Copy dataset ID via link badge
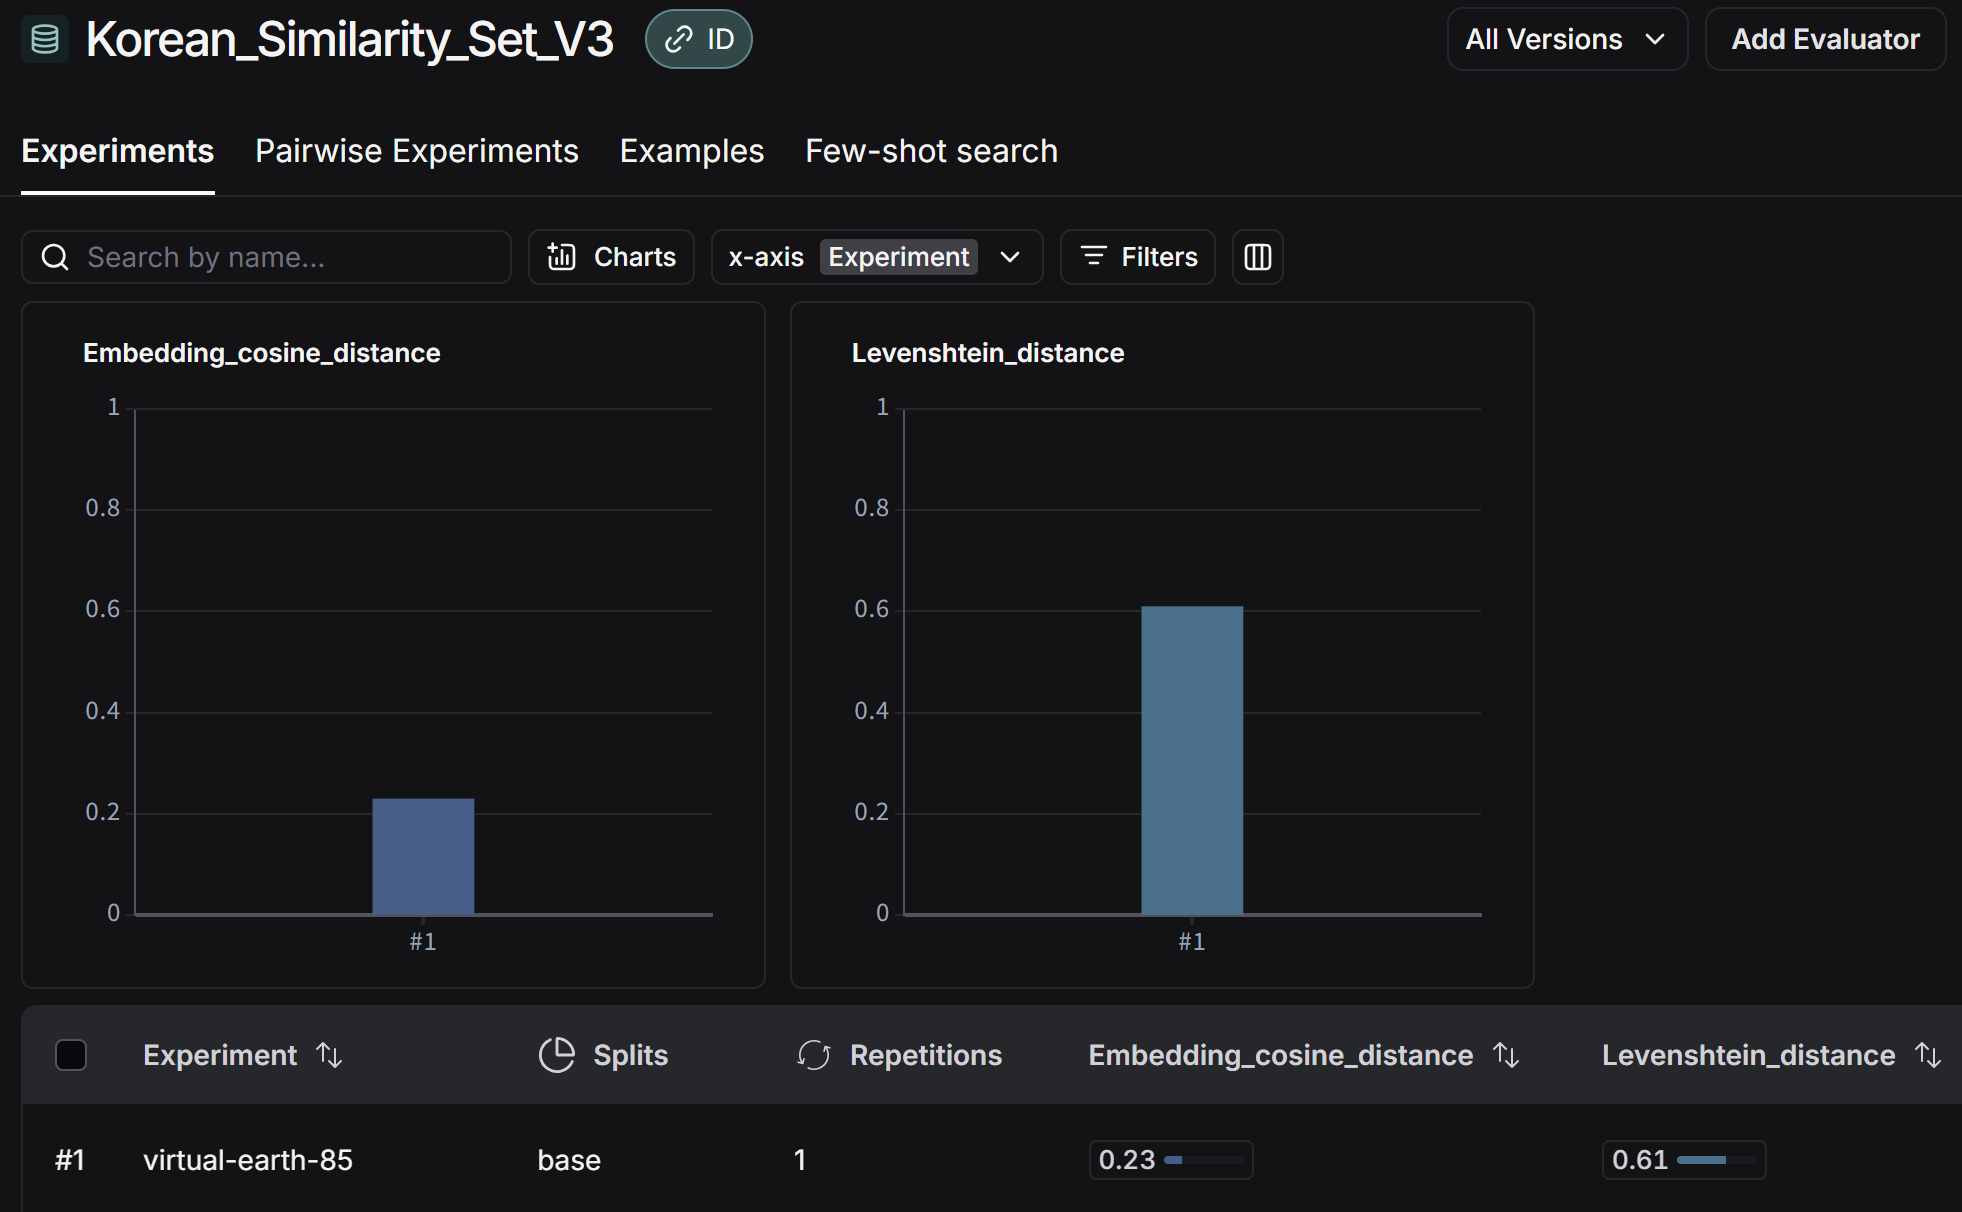1962x1212 pixels. click(698, 40)
